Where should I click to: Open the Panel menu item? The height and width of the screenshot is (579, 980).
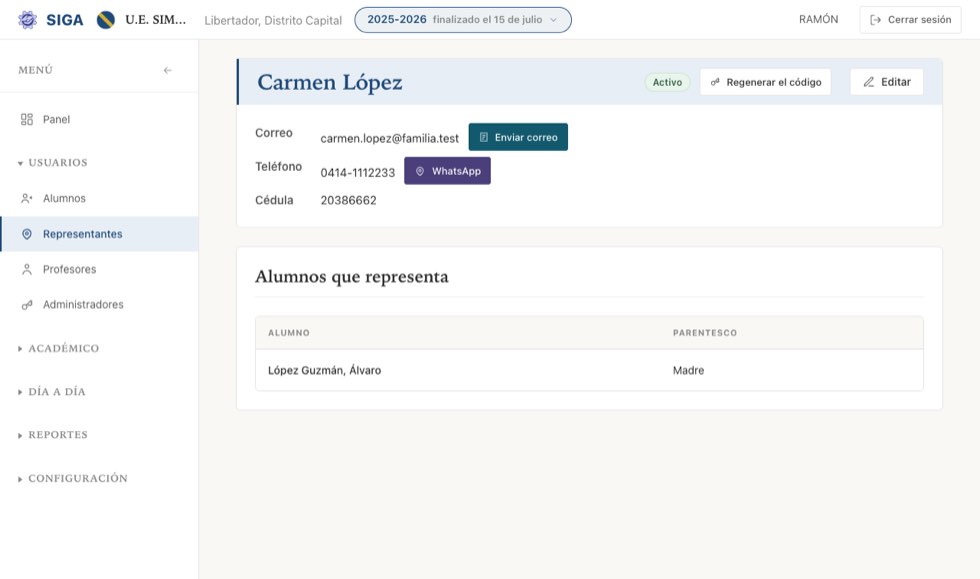(x=99, y=119)
